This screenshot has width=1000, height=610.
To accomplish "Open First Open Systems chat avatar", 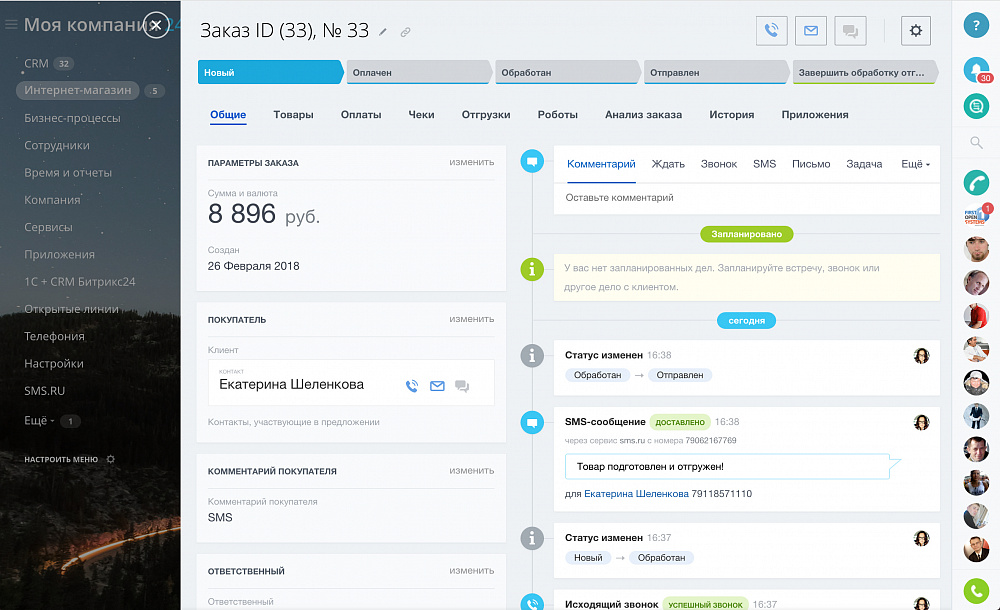I will 976,216.
